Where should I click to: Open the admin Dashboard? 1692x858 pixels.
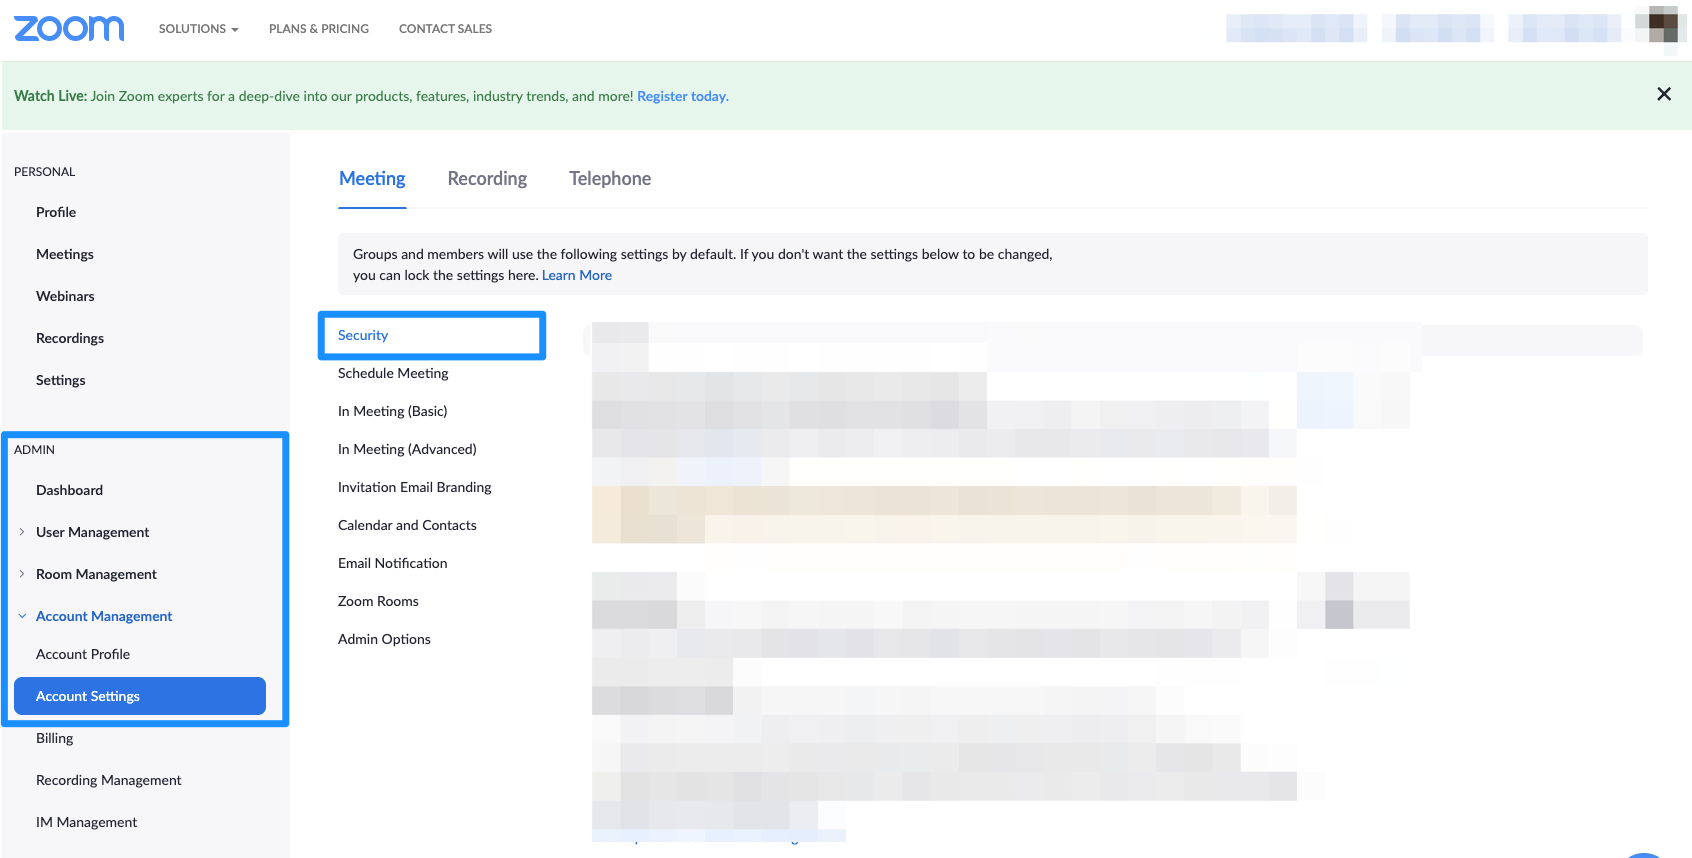[x=69, y=490]
